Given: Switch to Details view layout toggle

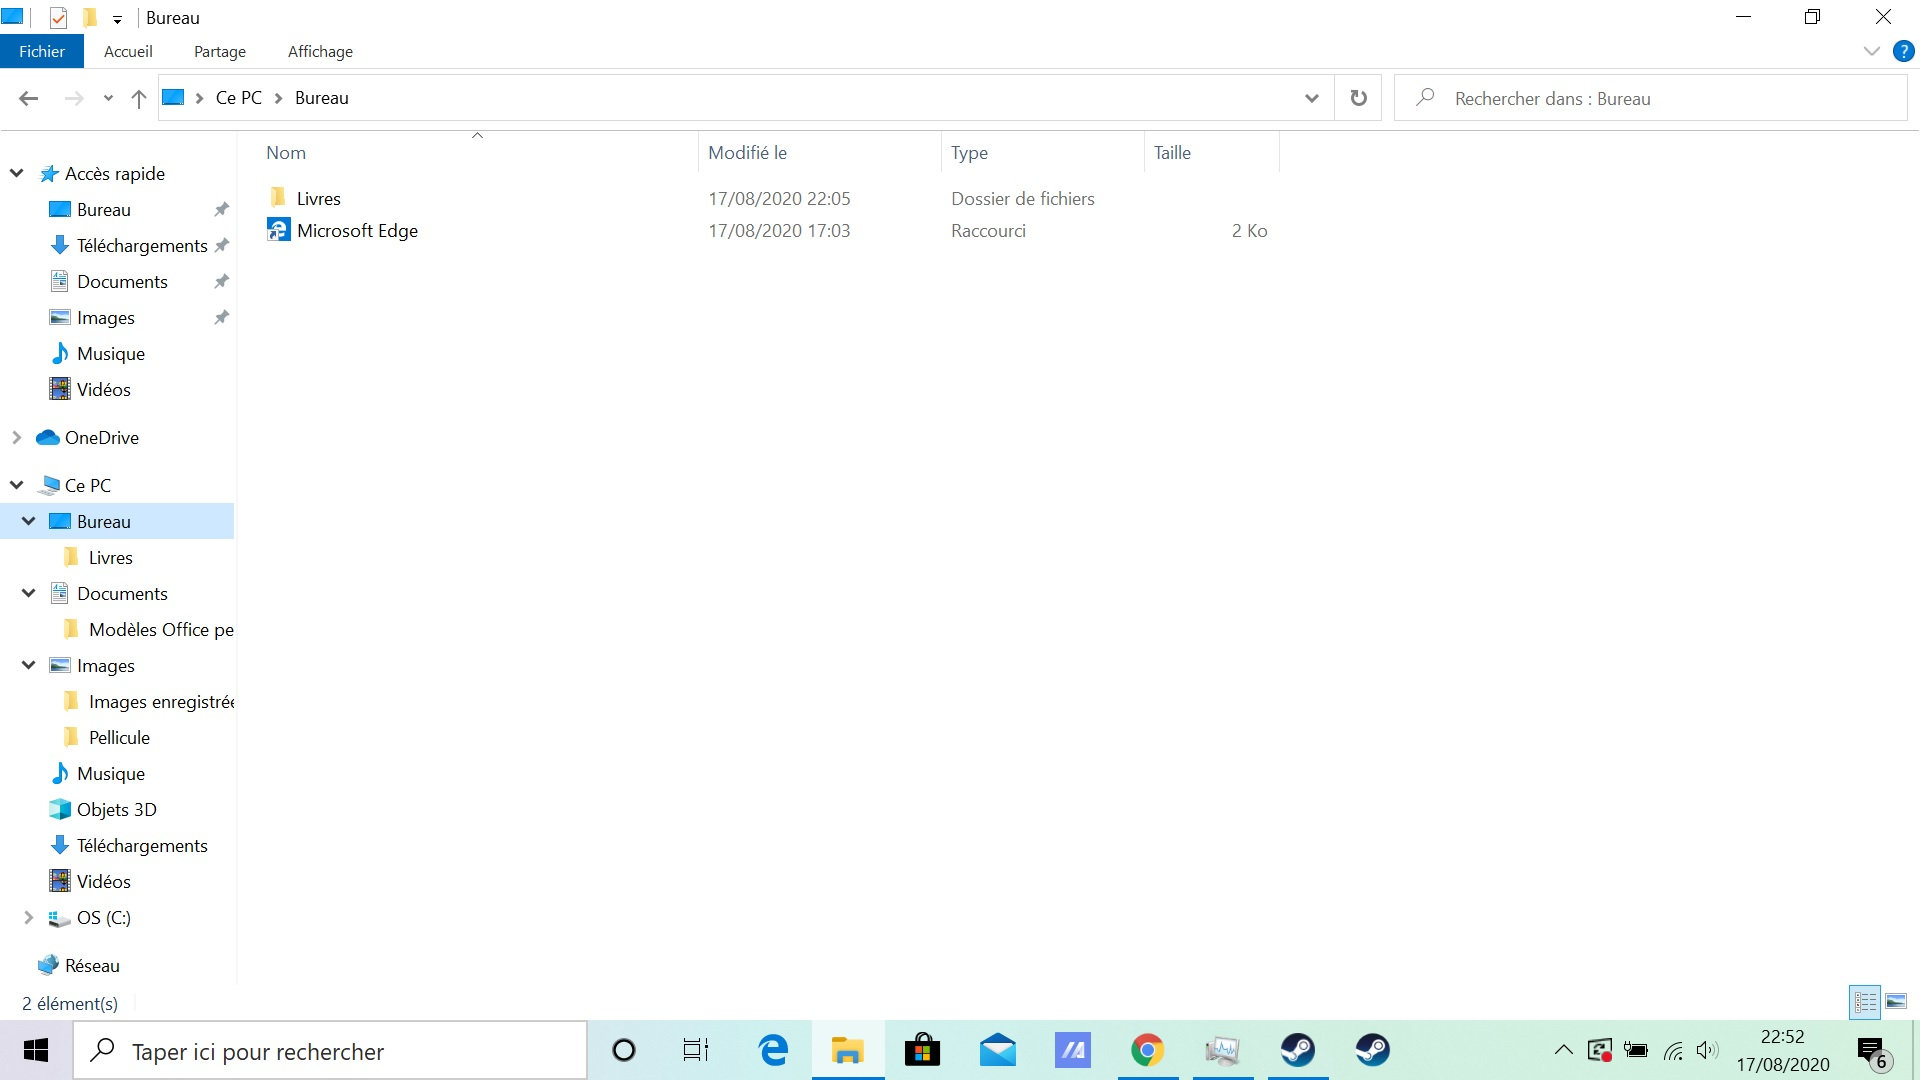Looking at the screenshot, I should tap(1865, 1002).
